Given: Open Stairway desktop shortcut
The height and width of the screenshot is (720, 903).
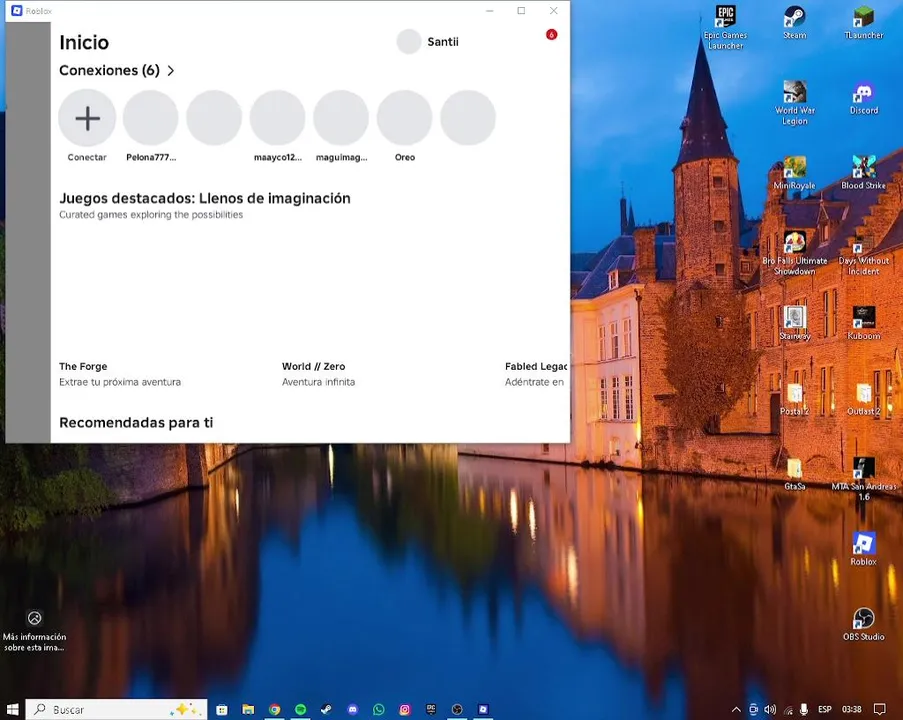Looking at the screenshot, I should click(795, 323).
